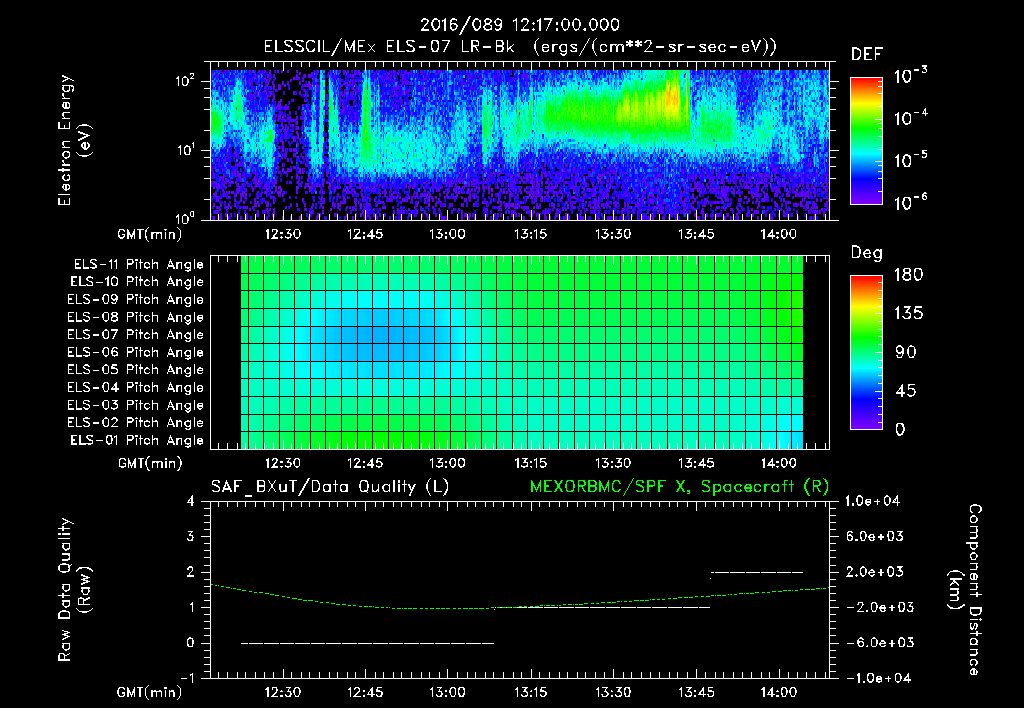Click the SAF_BXuT/Data Quality (L) title
1024x708 pixels.
pos(330,487)
